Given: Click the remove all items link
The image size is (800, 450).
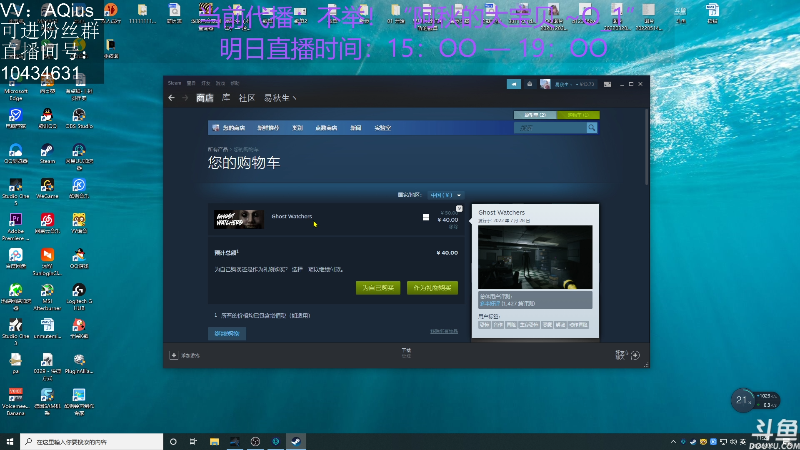Looking at the screenshot, I should [x=444, y=332].
